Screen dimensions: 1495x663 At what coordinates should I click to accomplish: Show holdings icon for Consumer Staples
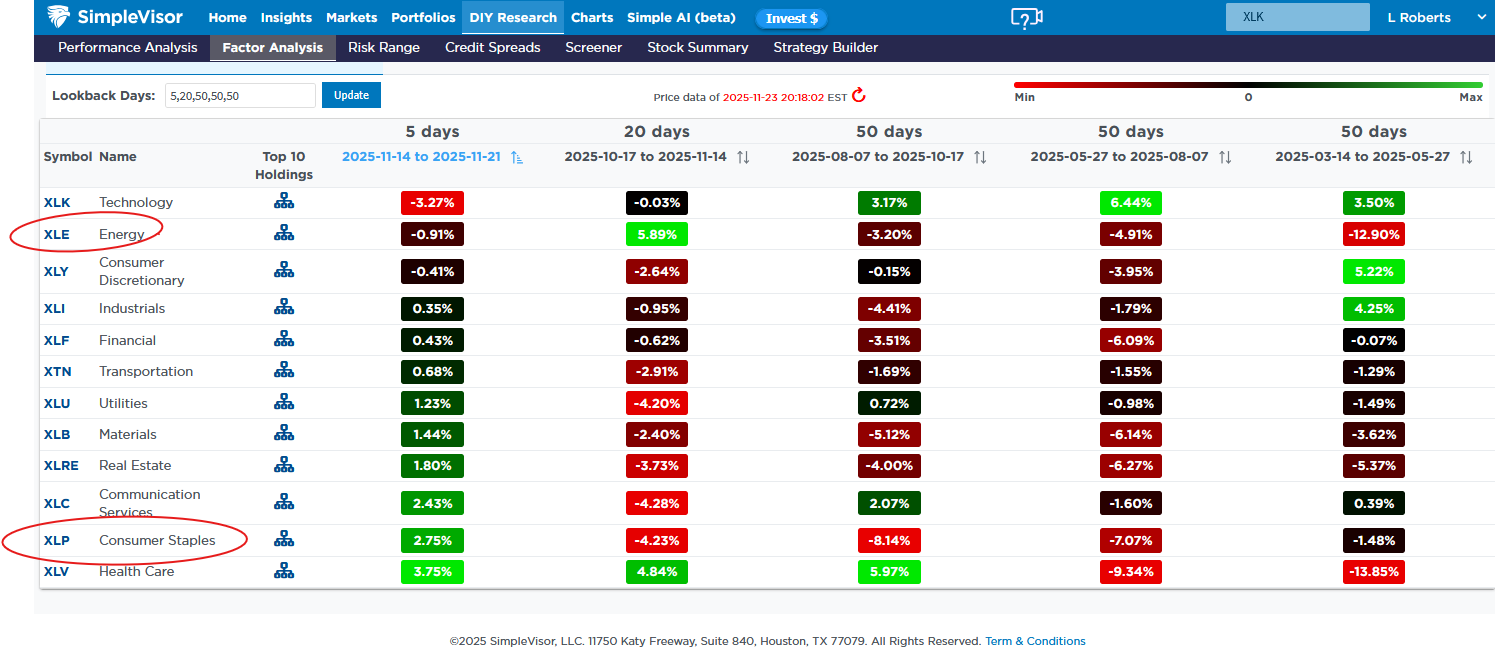[x=284, y=540]
